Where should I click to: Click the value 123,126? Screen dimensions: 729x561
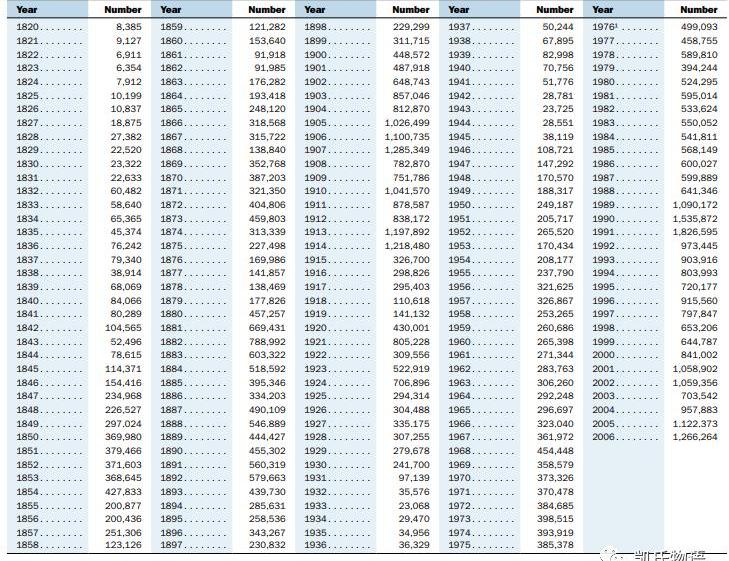123,545
